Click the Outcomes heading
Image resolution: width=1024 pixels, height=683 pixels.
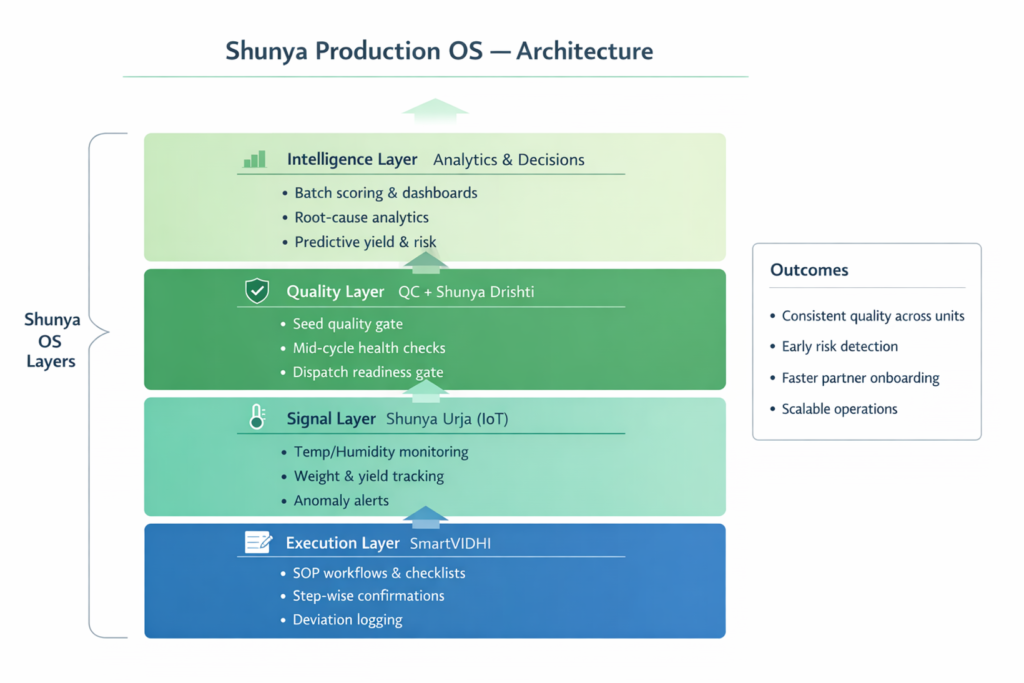coord(809,270)
